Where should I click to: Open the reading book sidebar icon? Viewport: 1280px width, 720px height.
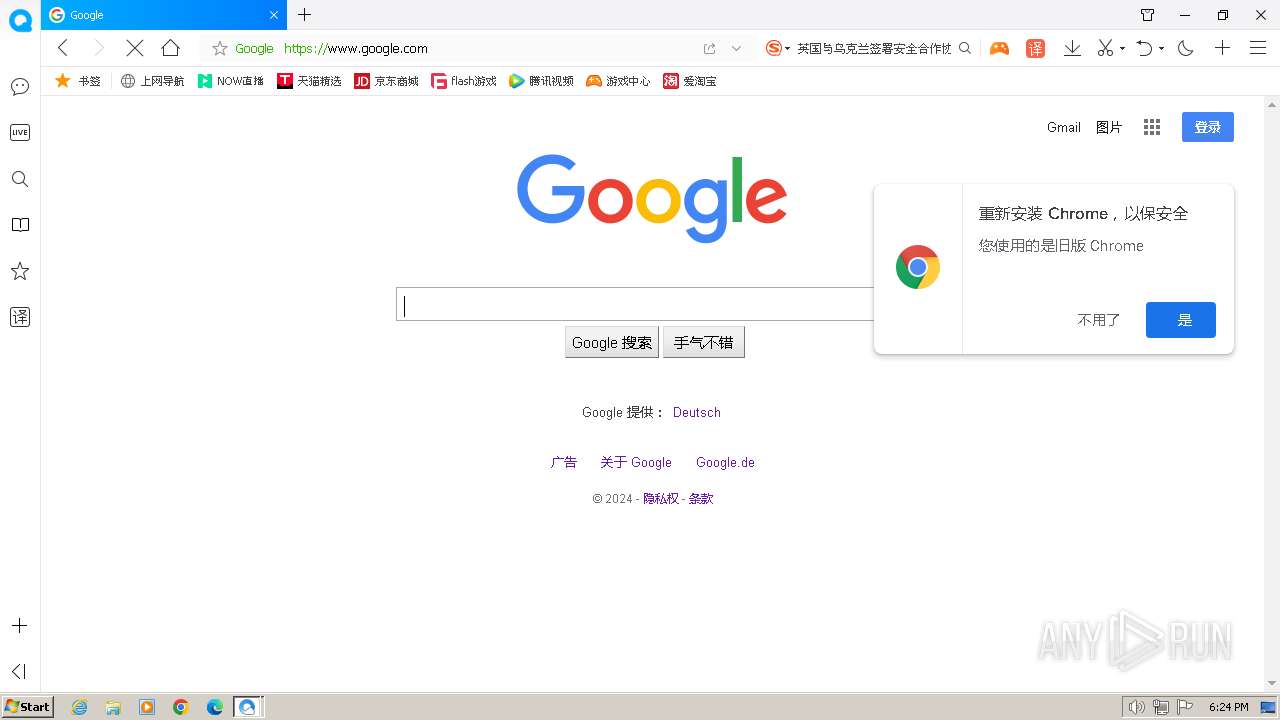click(x=20, y=225)
